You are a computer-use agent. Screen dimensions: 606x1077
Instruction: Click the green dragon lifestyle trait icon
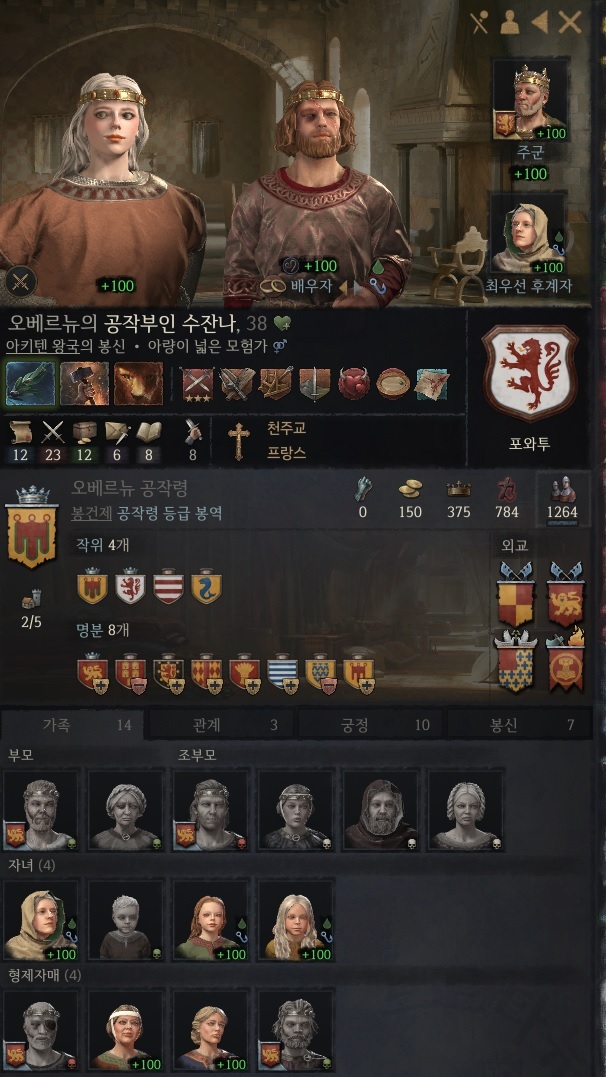pyautogui.click(x=30, y=383)
